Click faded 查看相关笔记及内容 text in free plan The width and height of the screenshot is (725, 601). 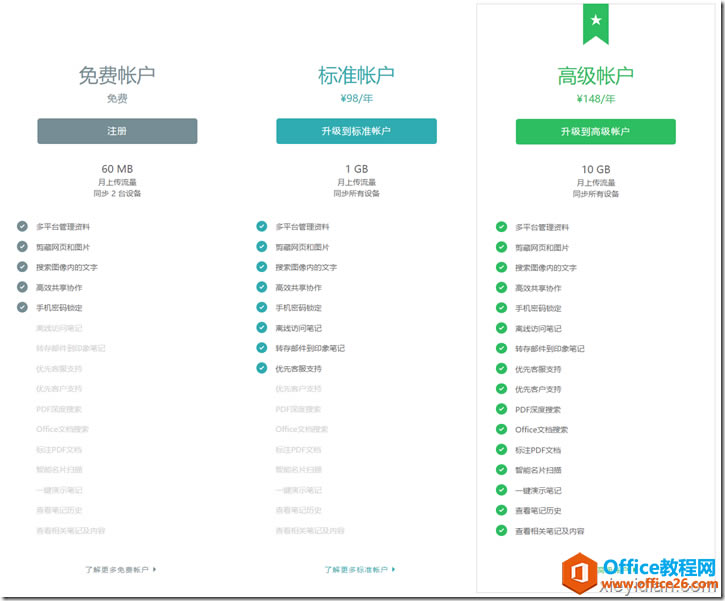[71, 531]
